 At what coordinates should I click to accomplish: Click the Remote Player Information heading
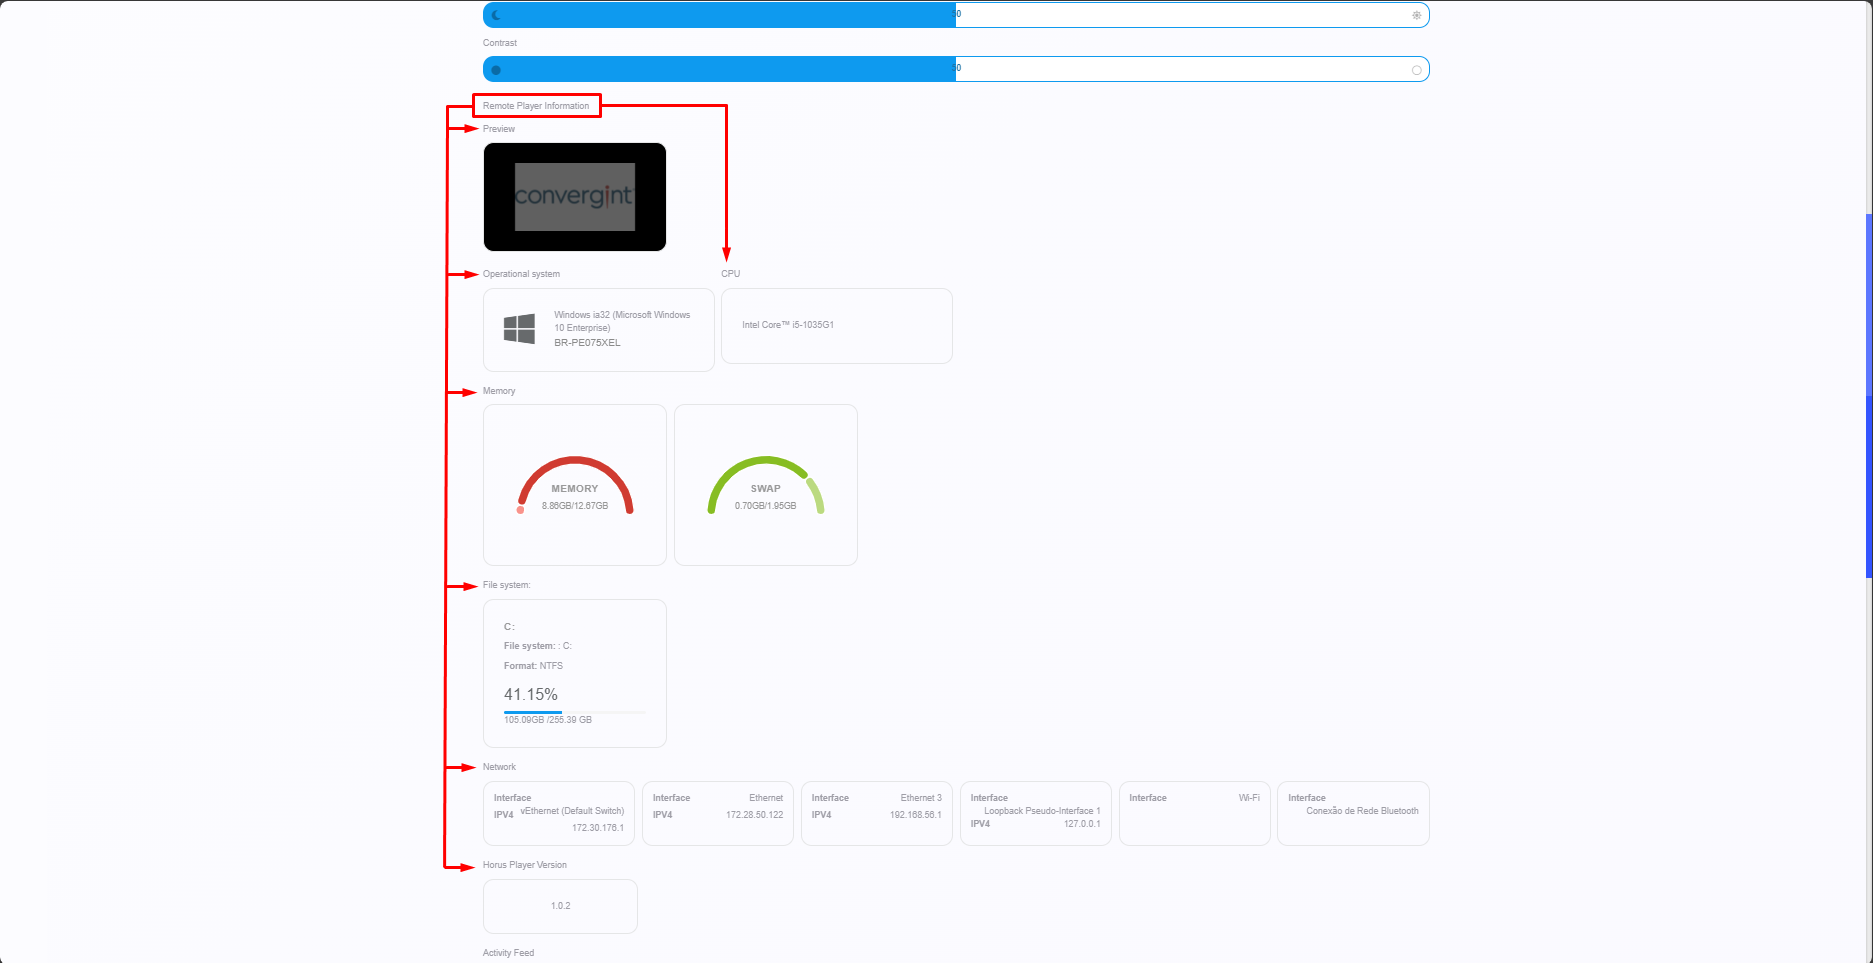[536, 106]
